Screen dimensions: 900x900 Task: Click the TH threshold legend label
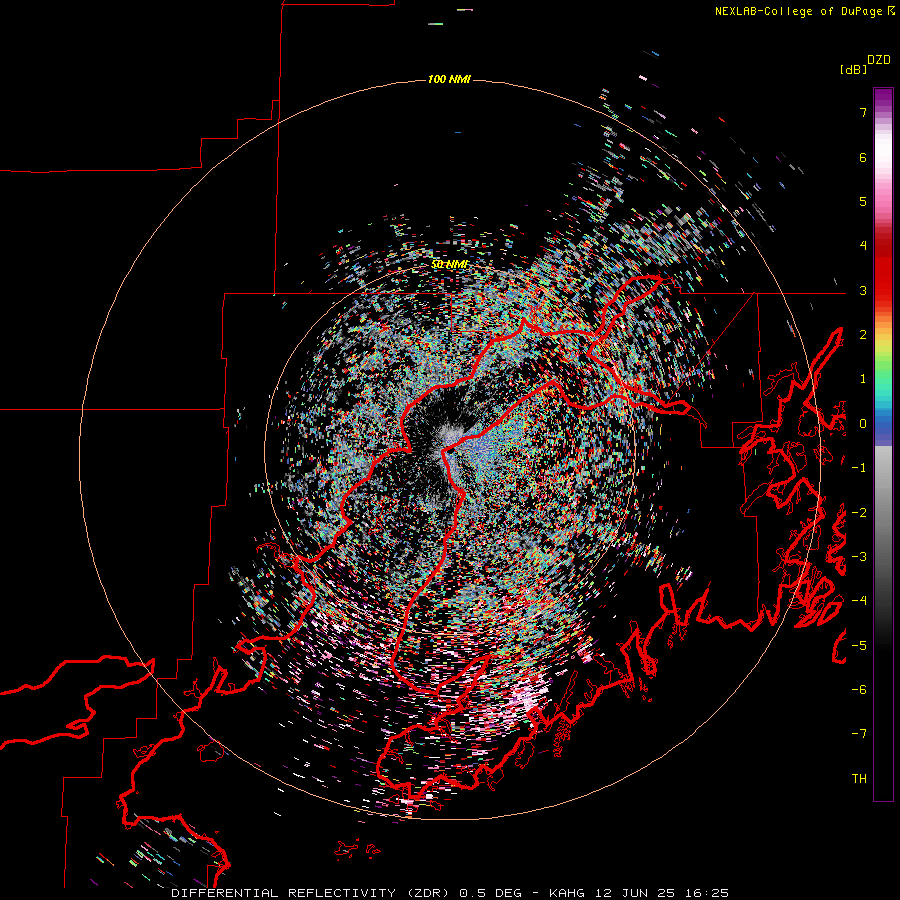point(859,779)
